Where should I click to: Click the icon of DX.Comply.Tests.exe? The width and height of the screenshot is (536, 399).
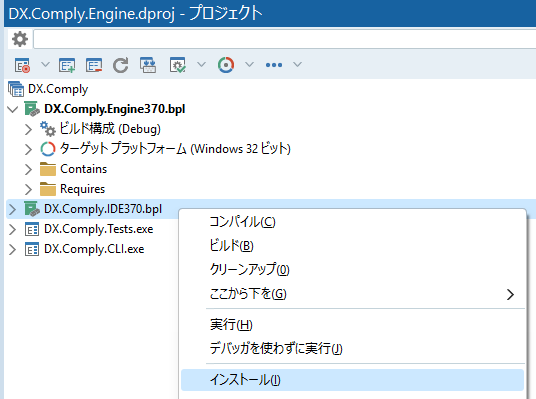32,229
